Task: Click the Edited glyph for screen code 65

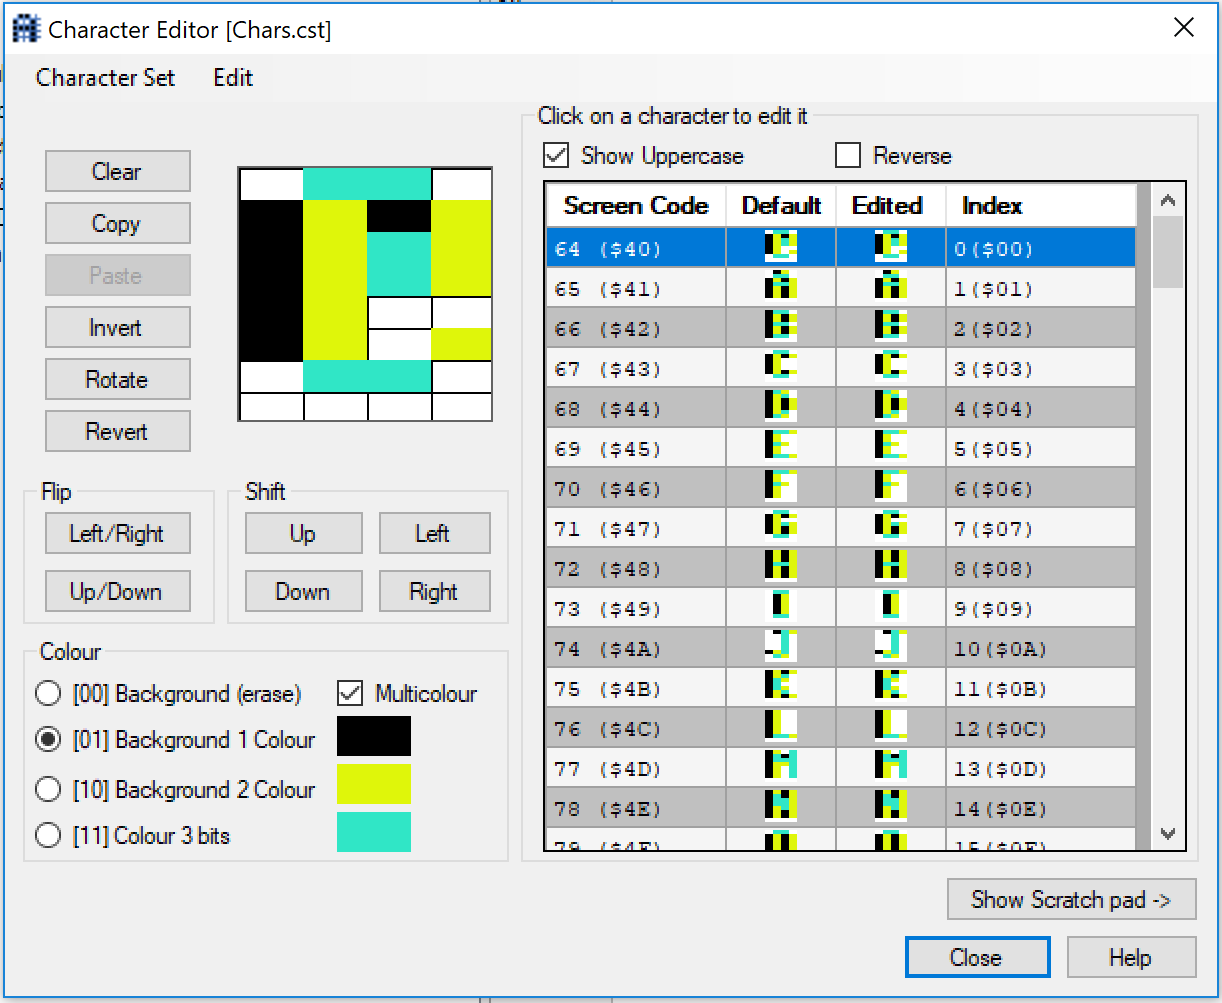Action: coord(890,288)
